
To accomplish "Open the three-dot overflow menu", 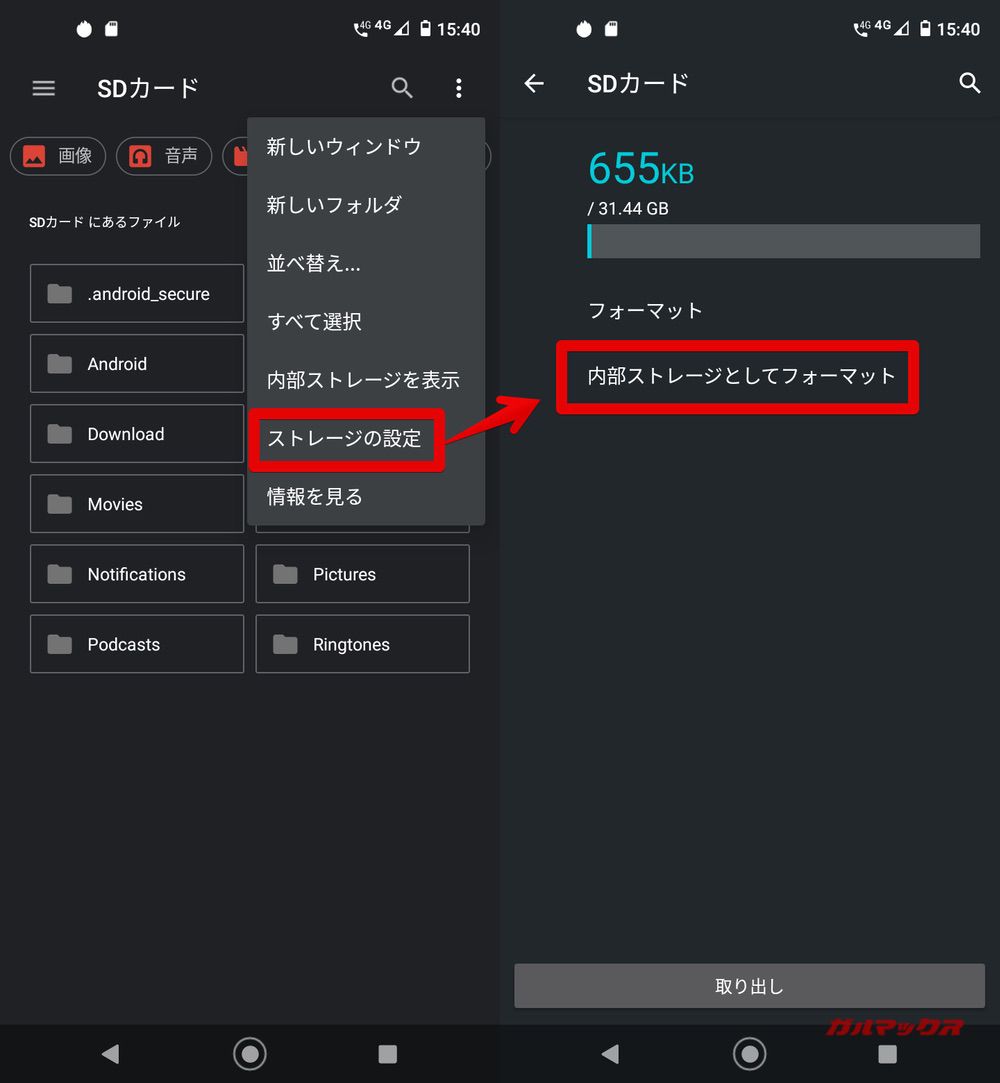I will 458,88.
